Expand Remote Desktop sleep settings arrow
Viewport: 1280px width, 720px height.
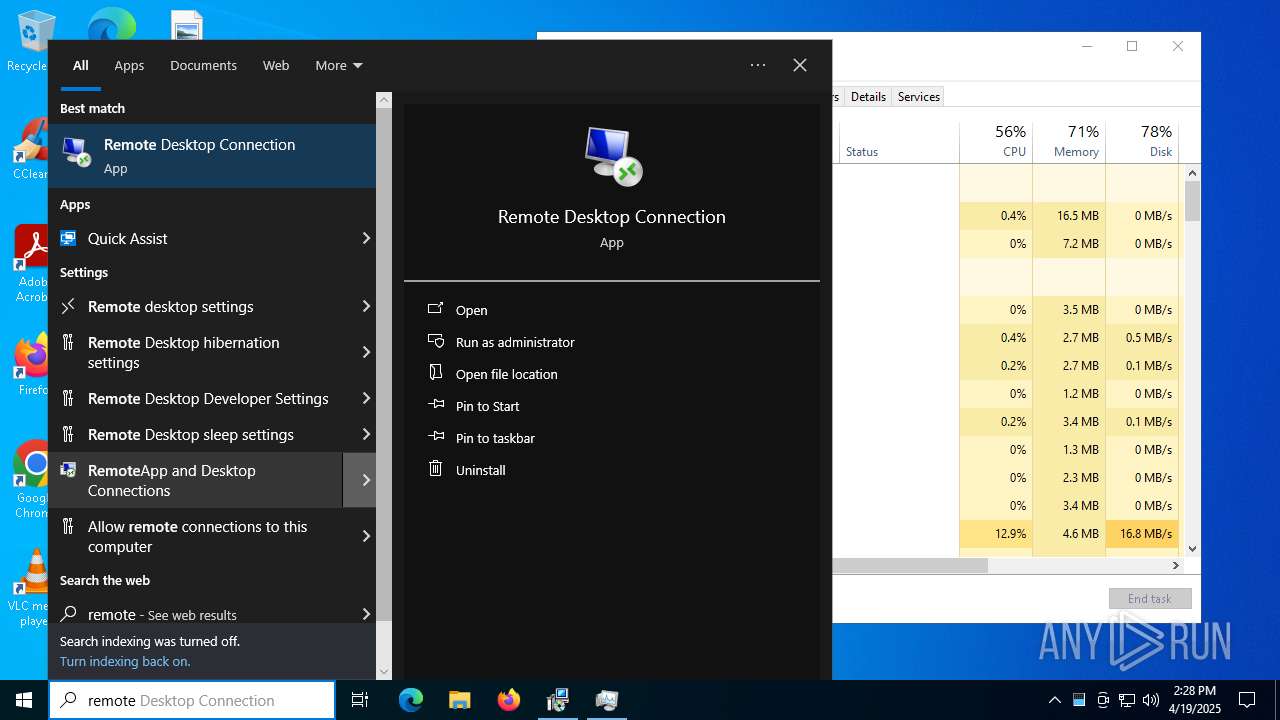[x=366, y=434]
